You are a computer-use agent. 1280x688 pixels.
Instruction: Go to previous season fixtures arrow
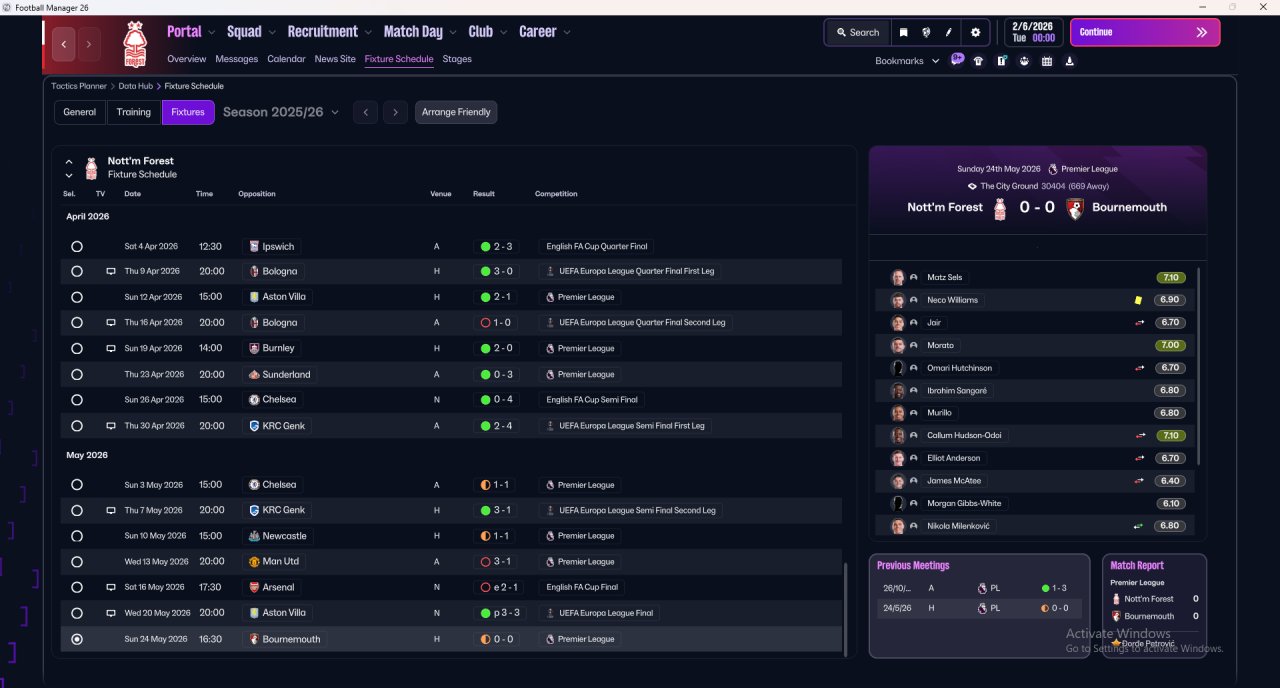click(366, 112)
